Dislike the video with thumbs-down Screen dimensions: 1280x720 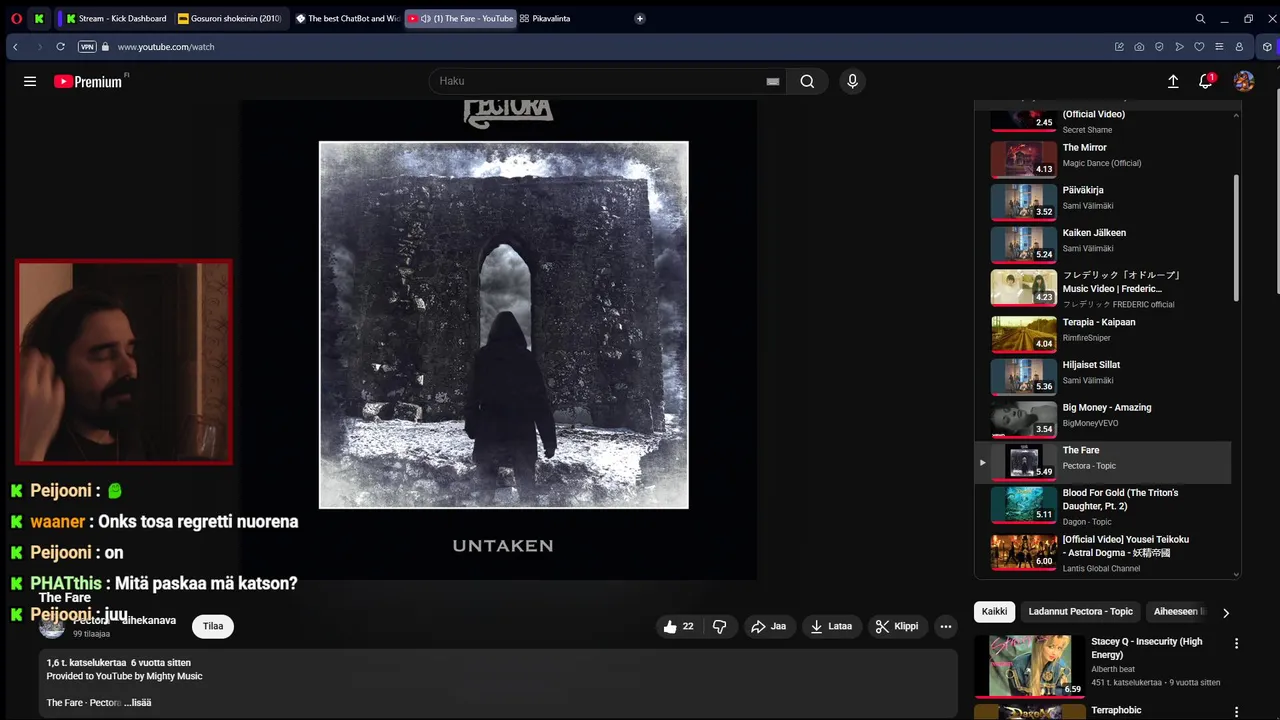pyautogui.click(x=719, y=627)
